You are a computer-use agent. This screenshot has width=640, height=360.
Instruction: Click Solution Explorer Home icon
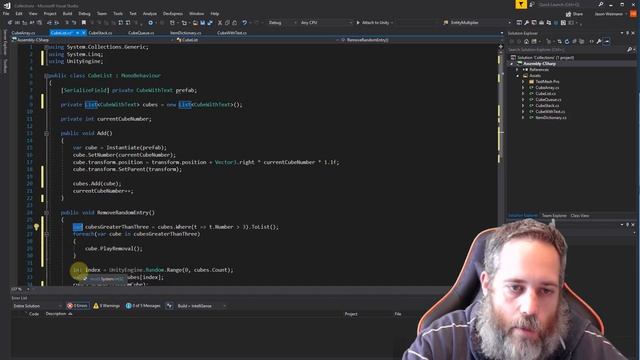pos(526,41)
